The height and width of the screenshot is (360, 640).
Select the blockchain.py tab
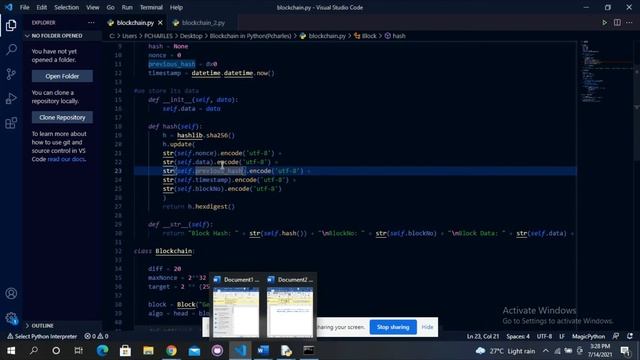(135, 23)
